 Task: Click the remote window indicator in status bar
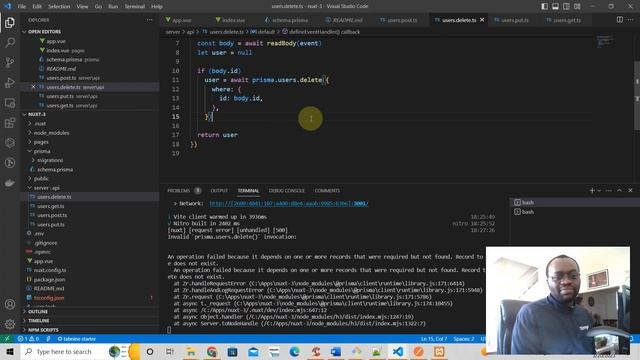(6, 339)
